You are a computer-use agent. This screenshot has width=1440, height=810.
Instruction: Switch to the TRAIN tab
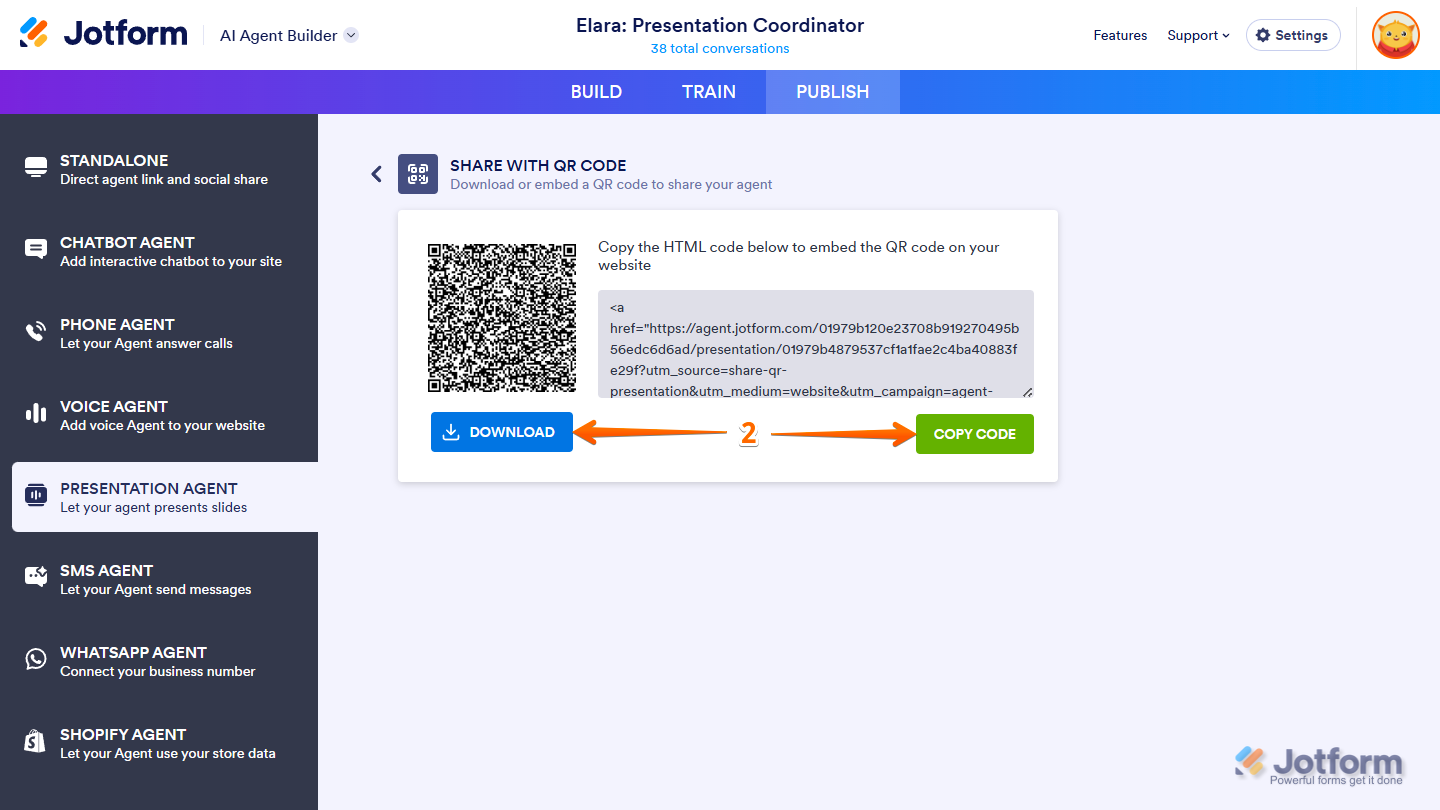[709, 92]
